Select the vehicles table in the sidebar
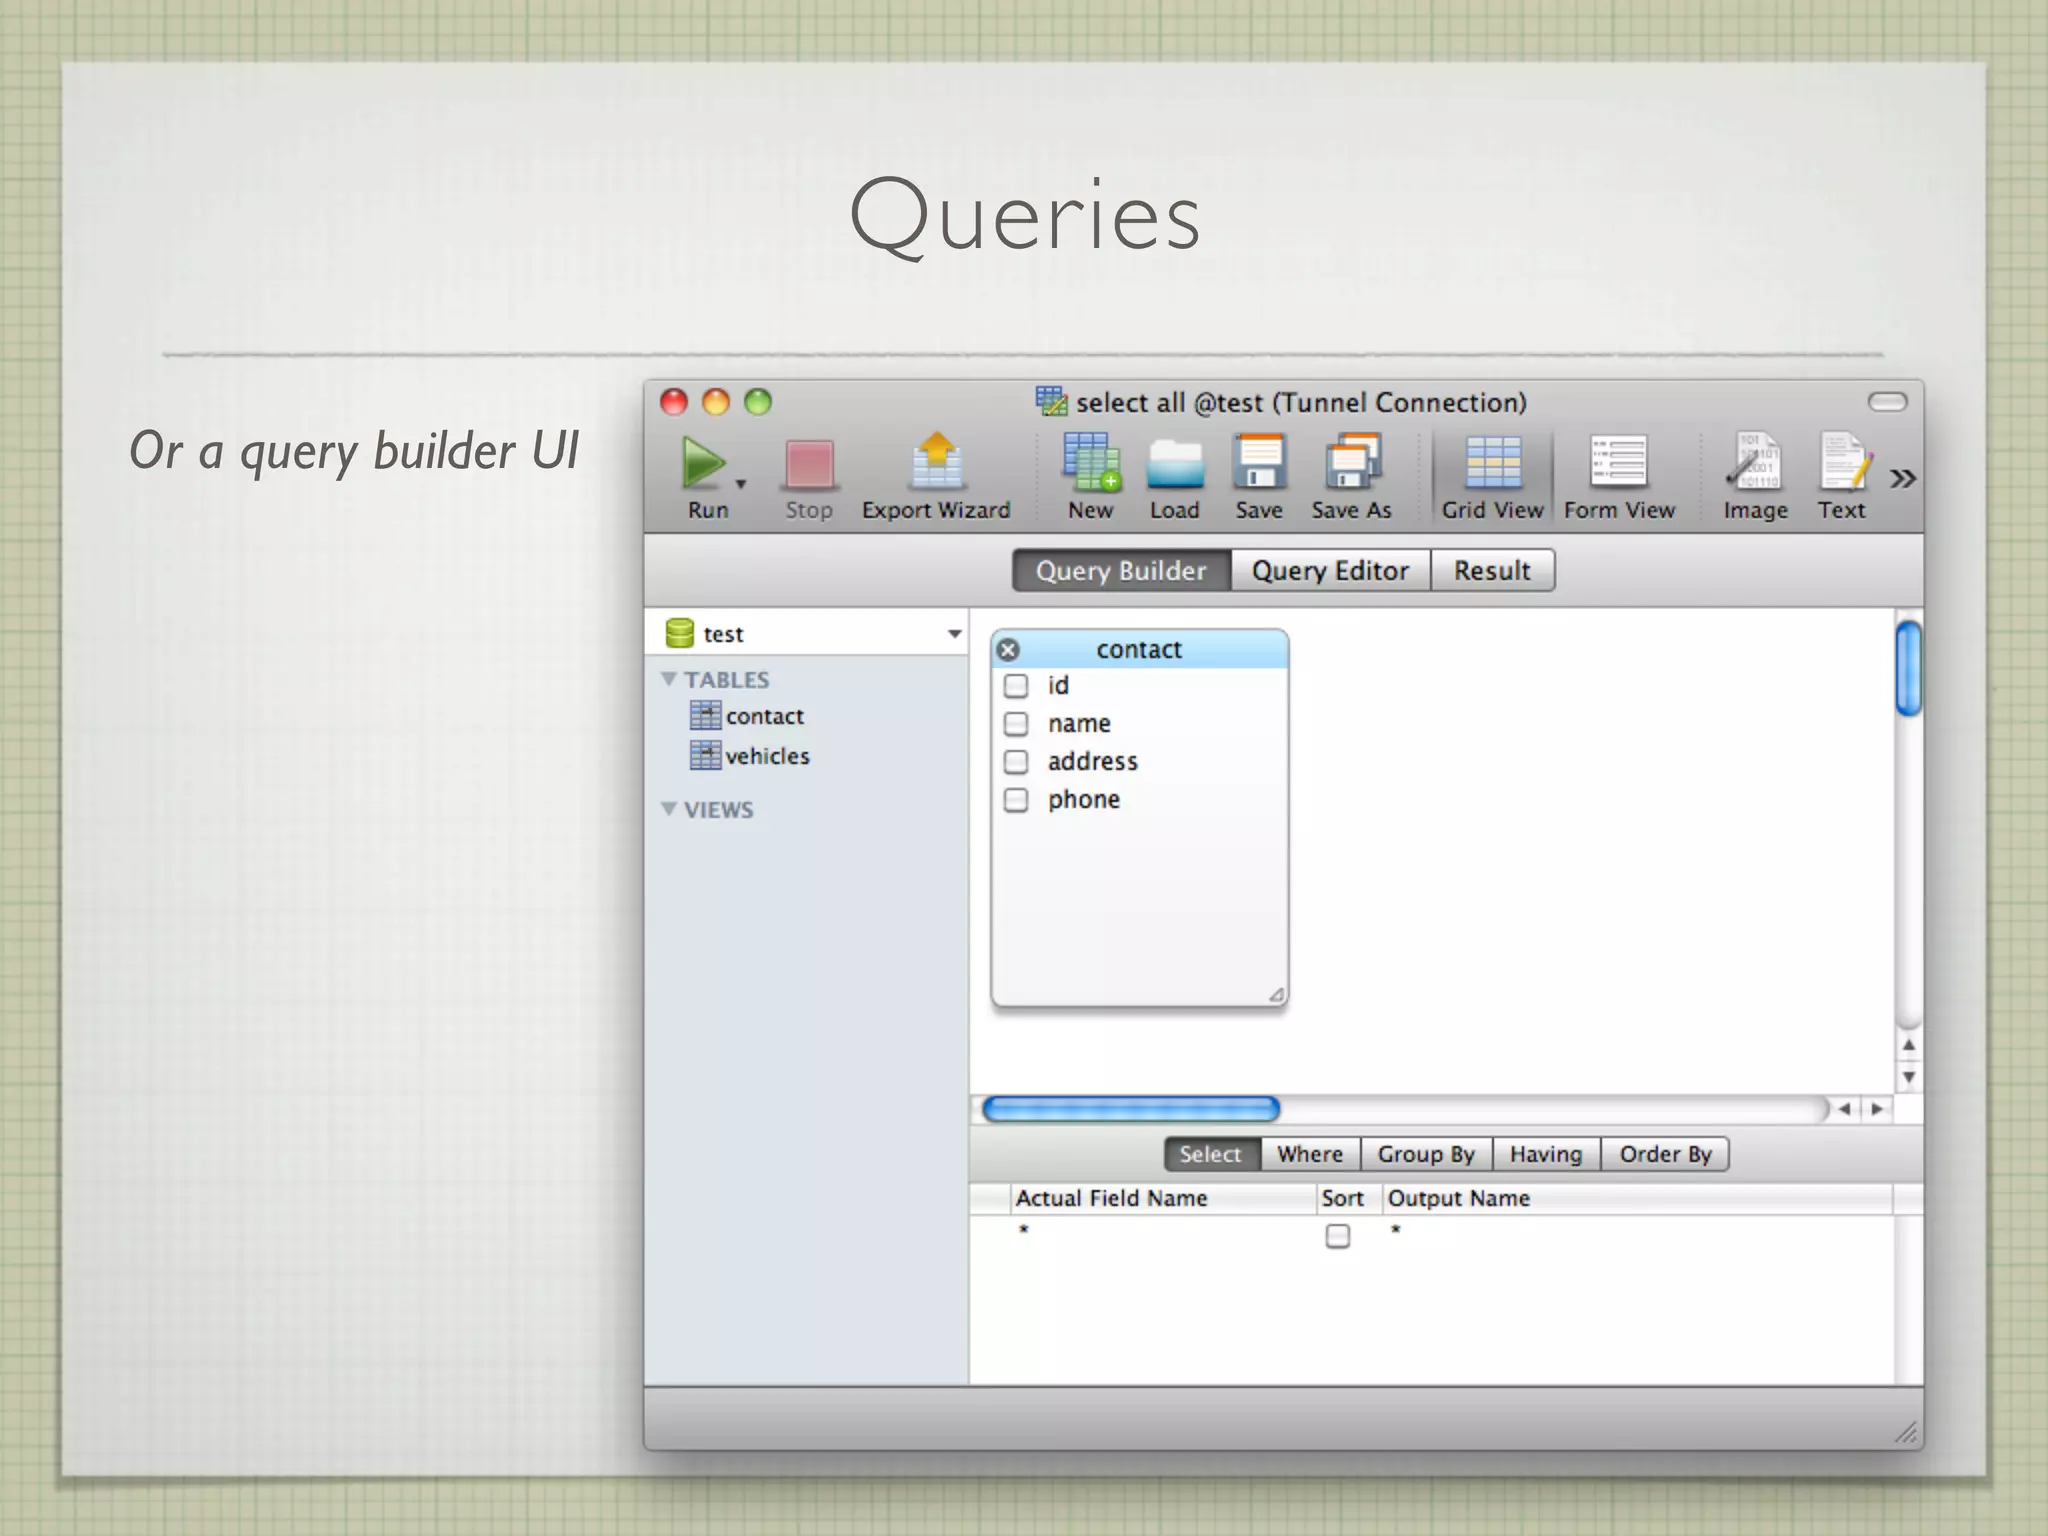2048x1536 pixels. point(768,756)
